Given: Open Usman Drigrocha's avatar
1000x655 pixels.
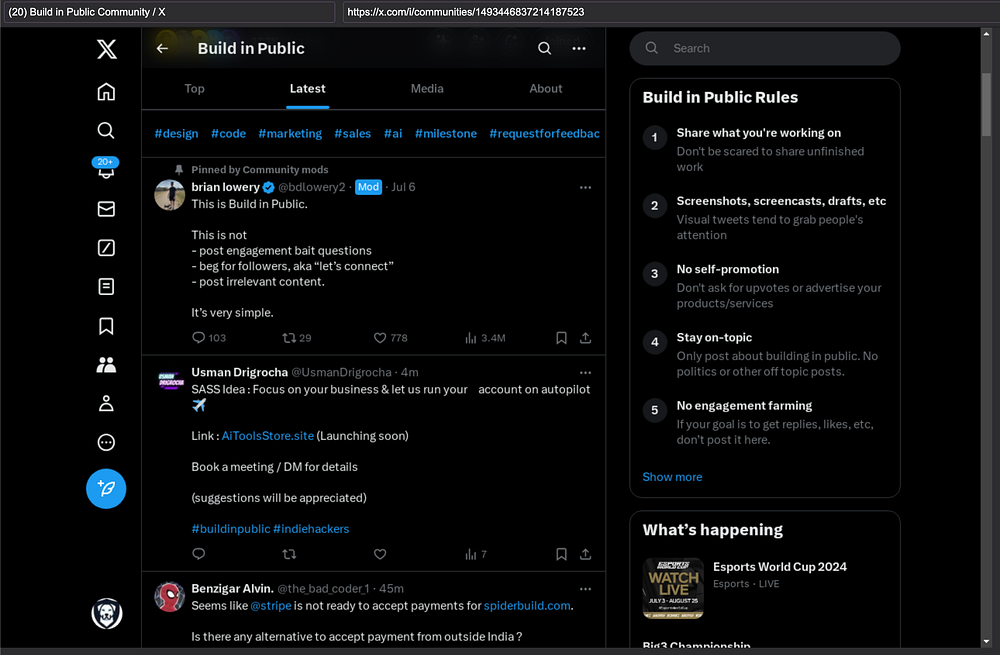Looking at the screenshot, I should (x=170, y=381).
